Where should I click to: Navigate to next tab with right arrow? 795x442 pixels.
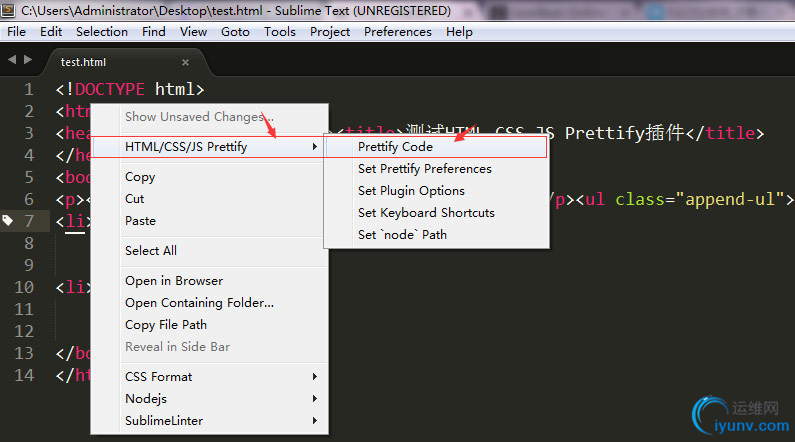click(x=28, y=60)
